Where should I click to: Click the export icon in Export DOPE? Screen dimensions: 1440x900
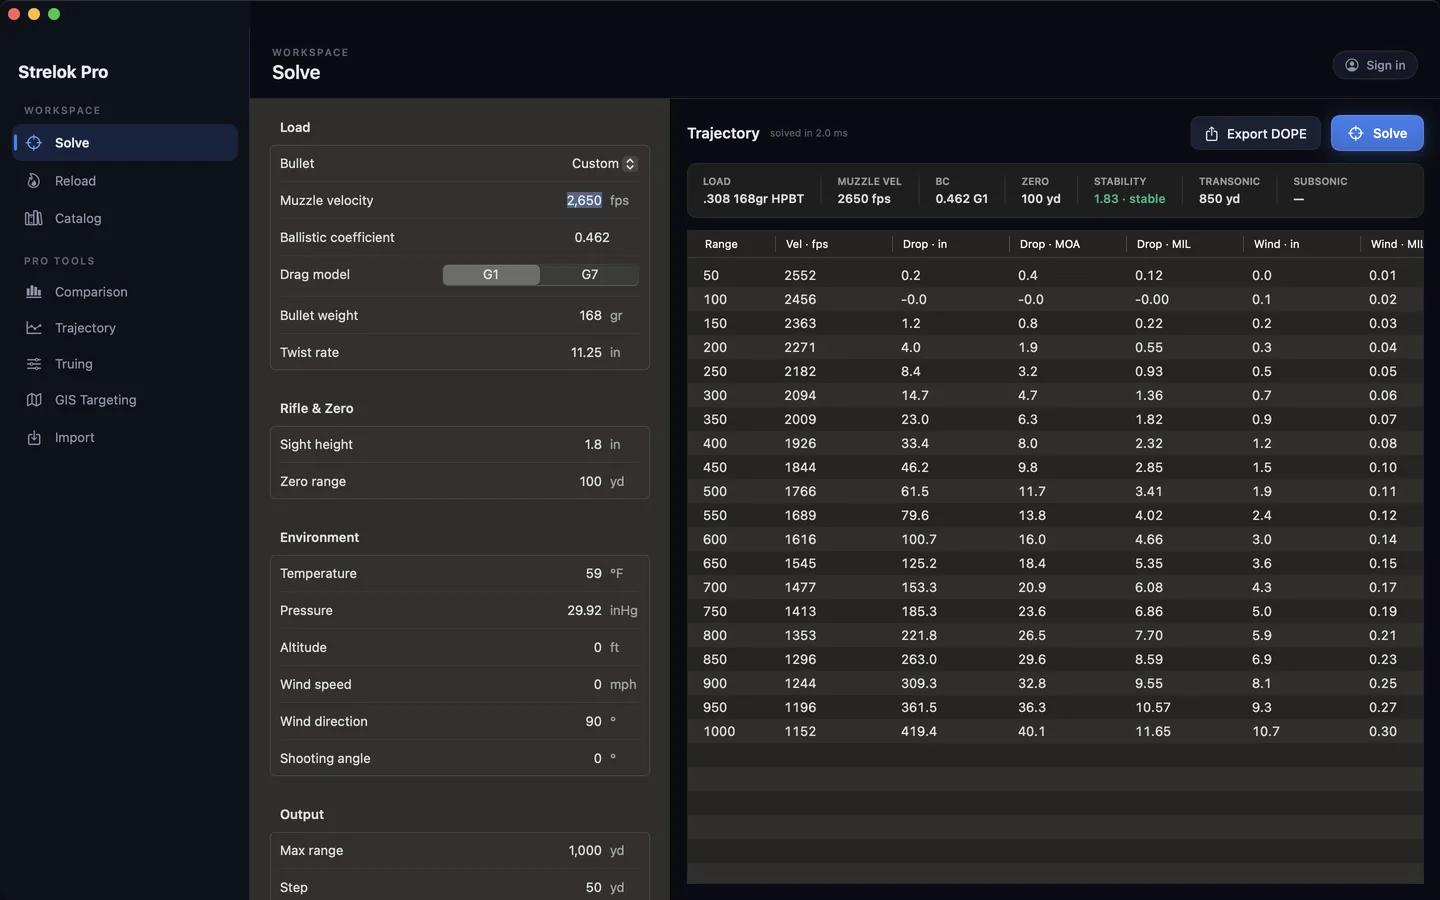pyautogui.click(x=1212, y=134)
